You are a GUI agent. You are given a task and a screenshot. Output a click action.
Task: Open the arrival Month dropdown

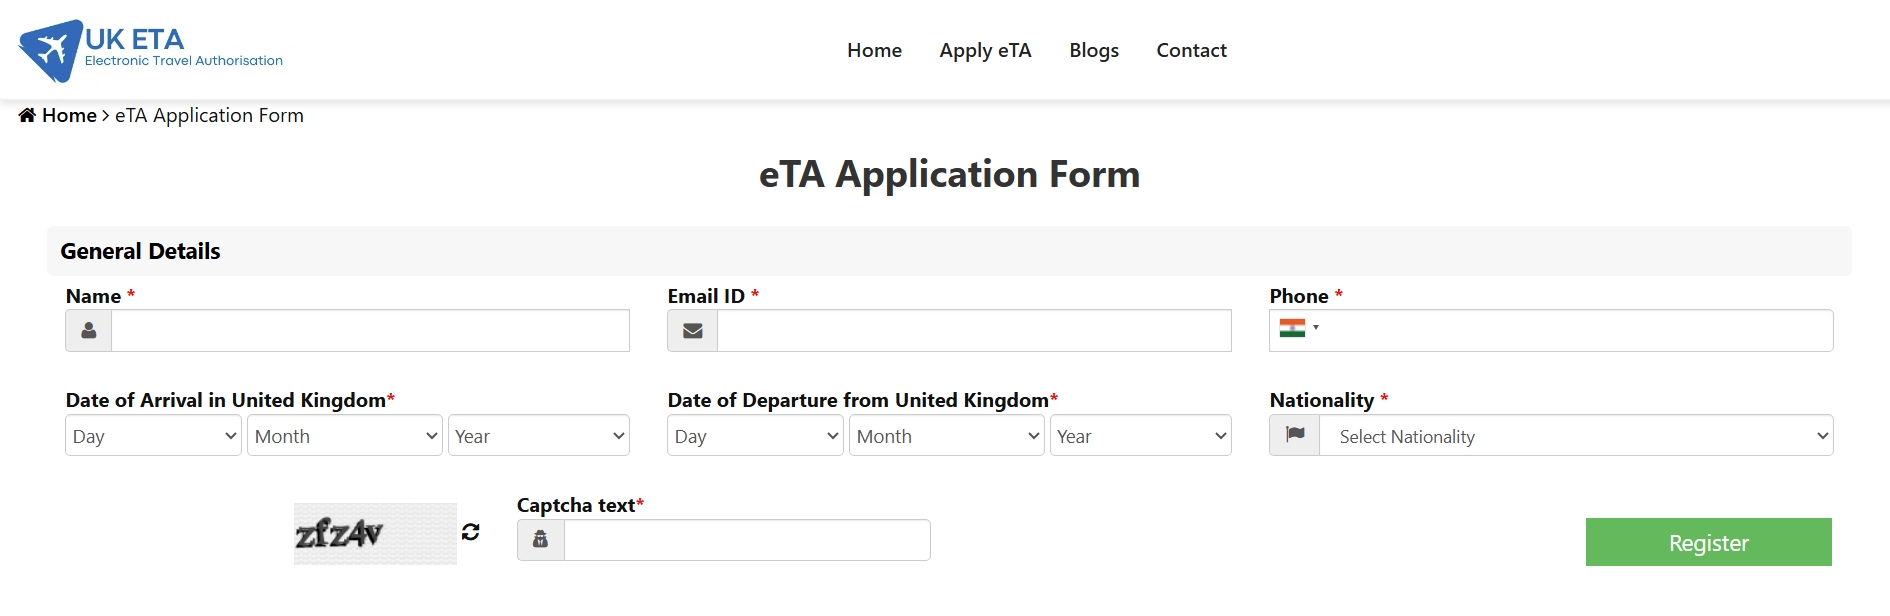344,436
